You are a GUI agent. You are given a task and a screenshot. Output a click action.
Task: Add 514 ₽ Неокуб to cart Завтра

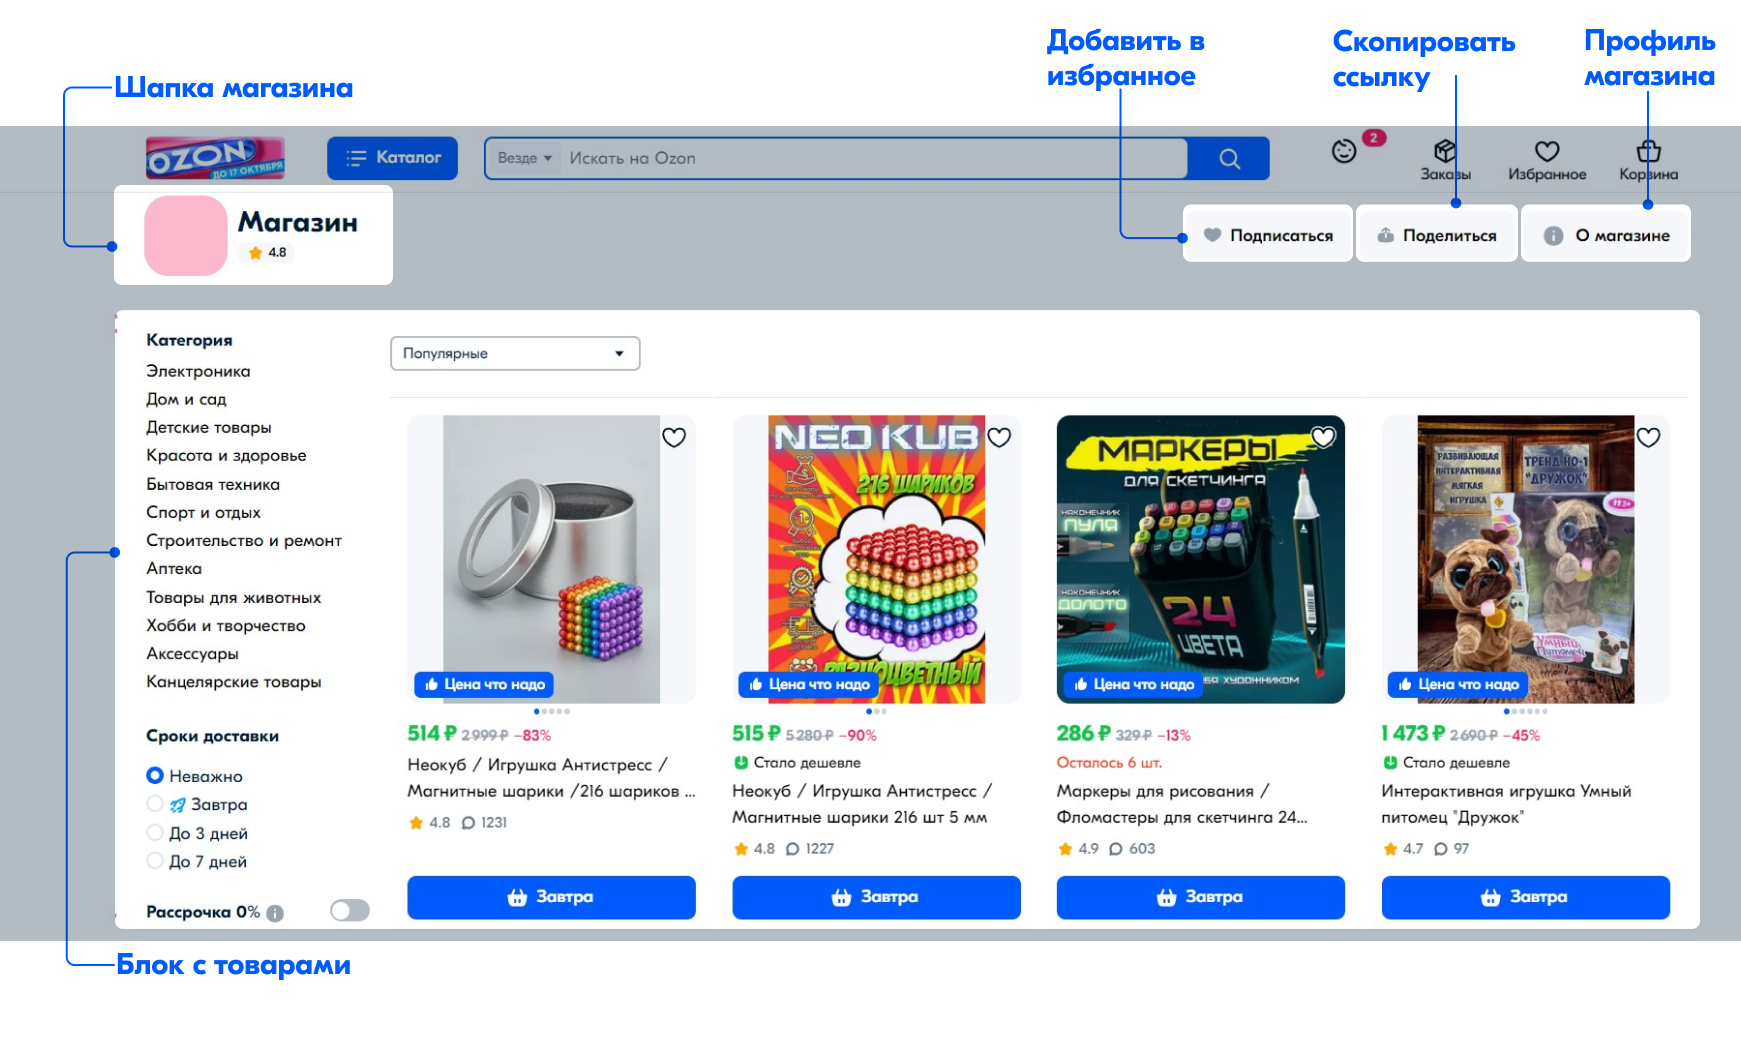tap(551, 897)
